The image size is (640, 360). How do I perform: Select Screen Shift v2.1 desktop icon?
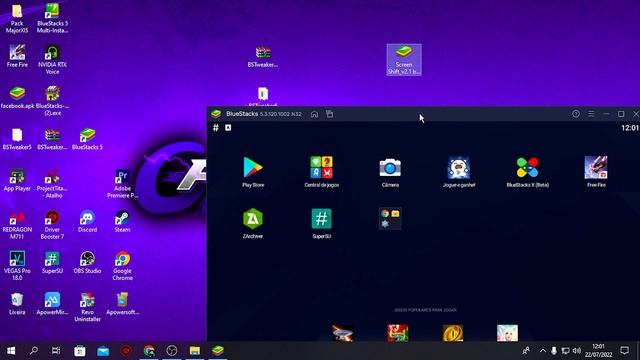click(x=404, y=60)
